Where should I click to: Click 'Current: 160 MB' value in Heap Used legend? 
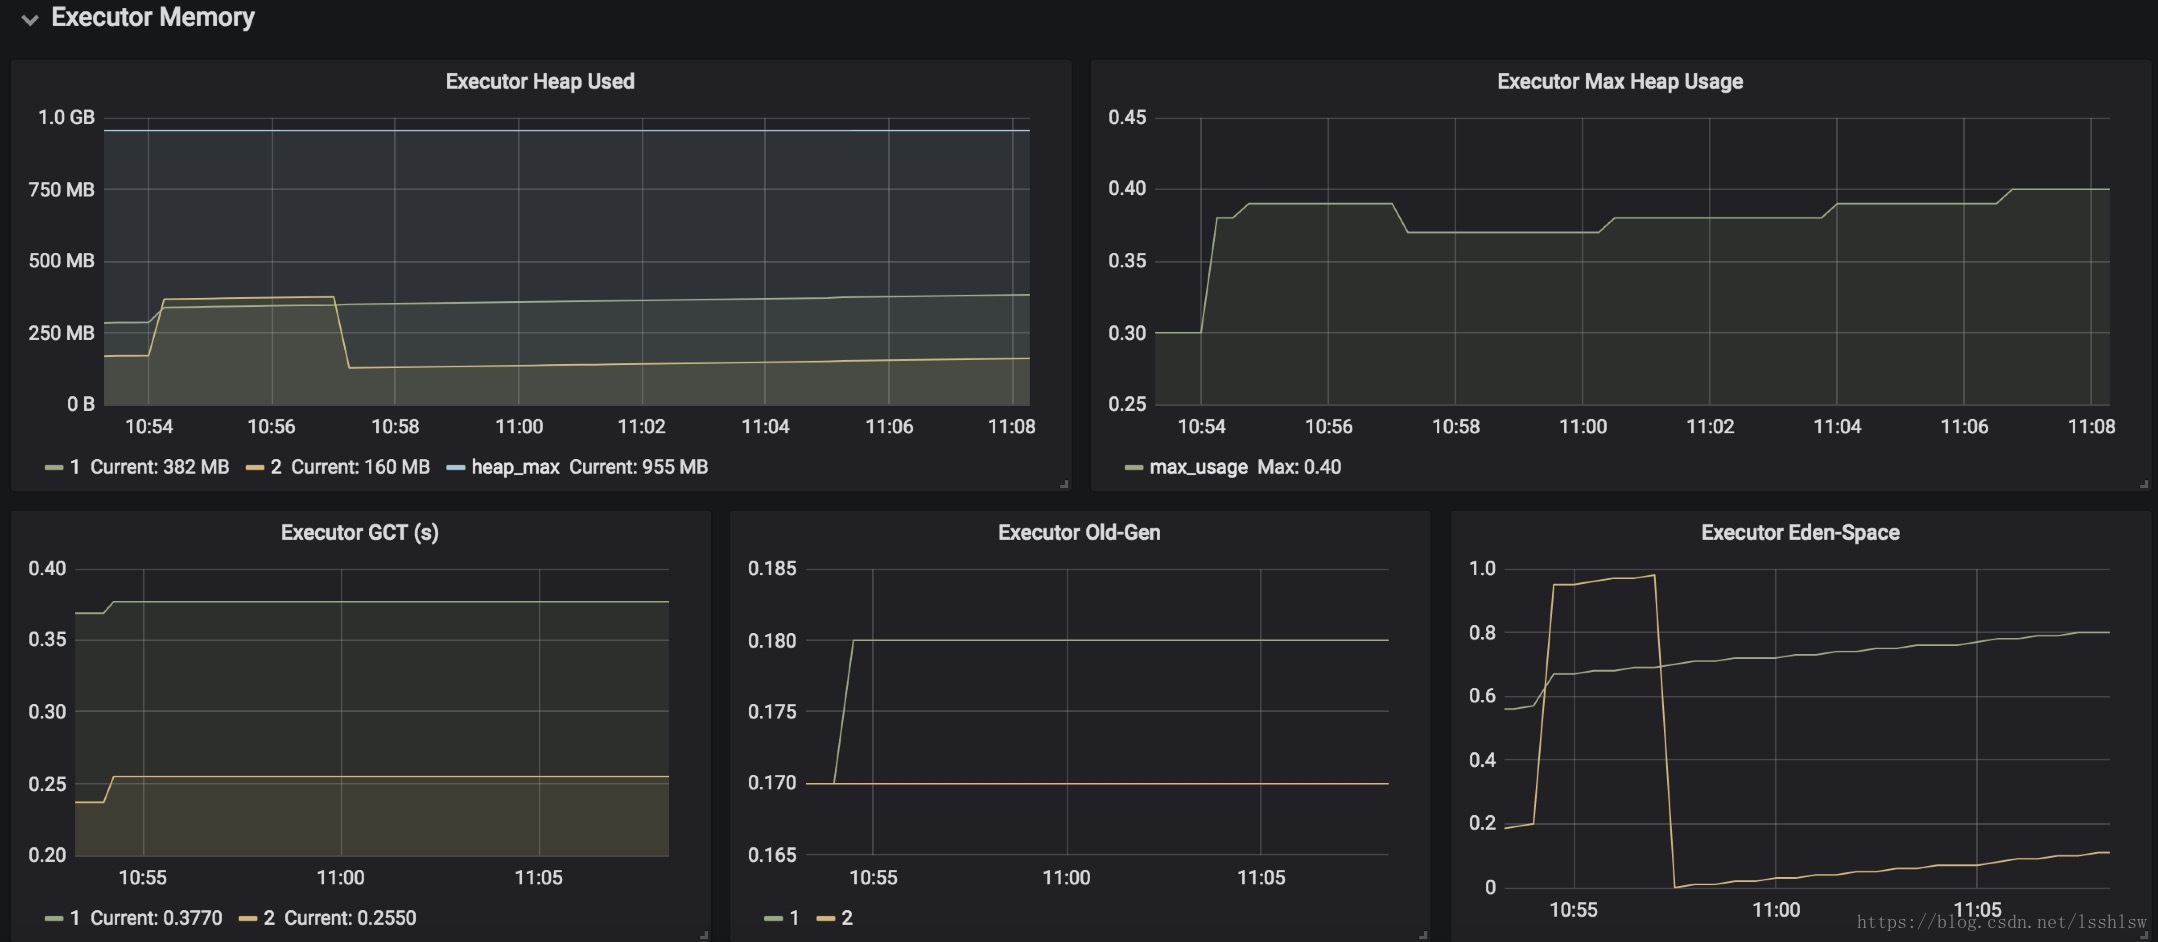coord(360,467)
